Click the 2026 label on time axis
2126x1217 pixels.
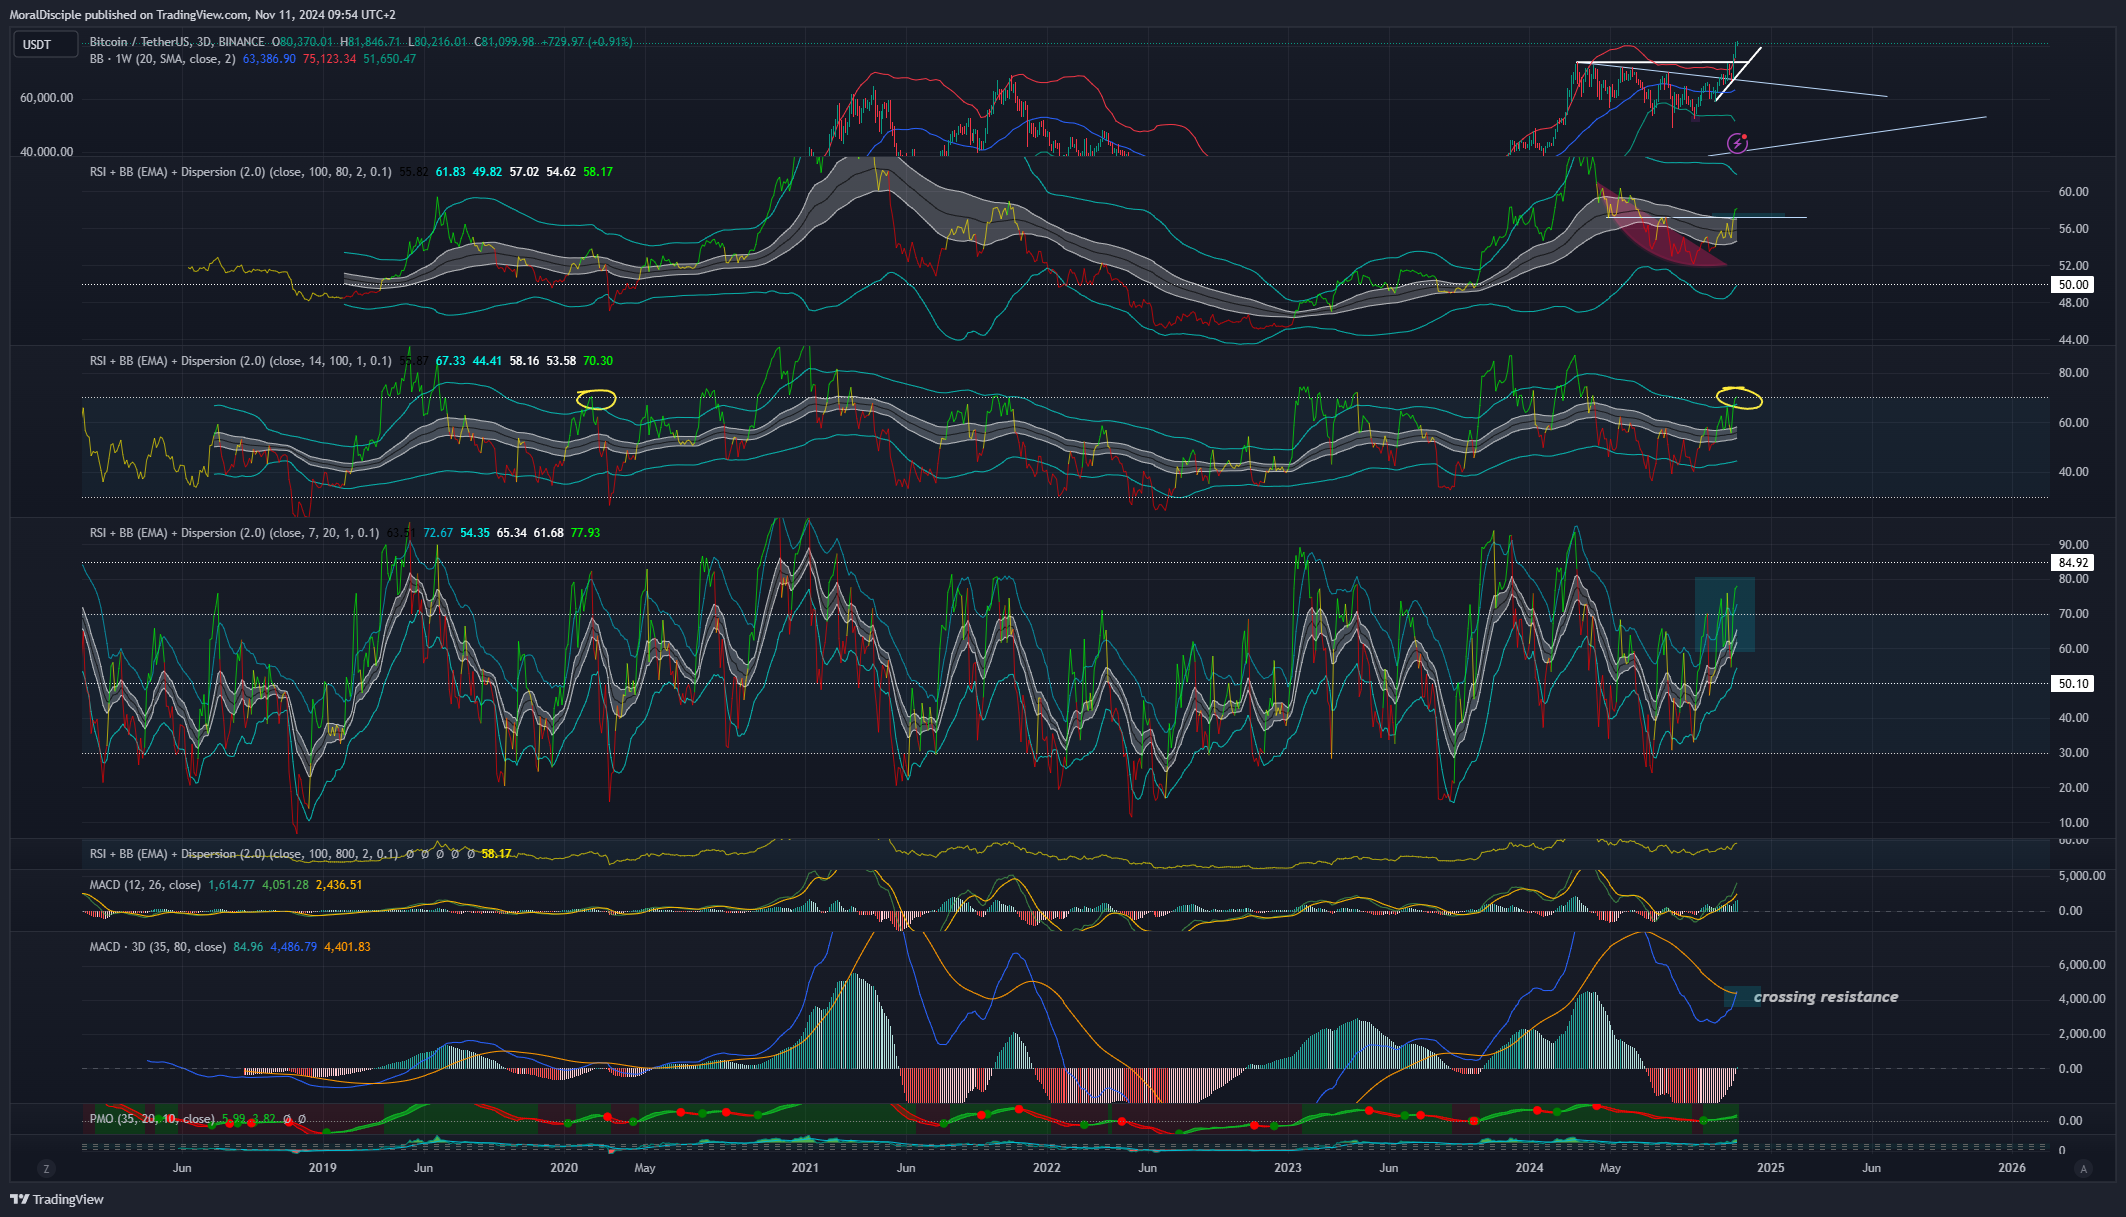point(2012,1168)
